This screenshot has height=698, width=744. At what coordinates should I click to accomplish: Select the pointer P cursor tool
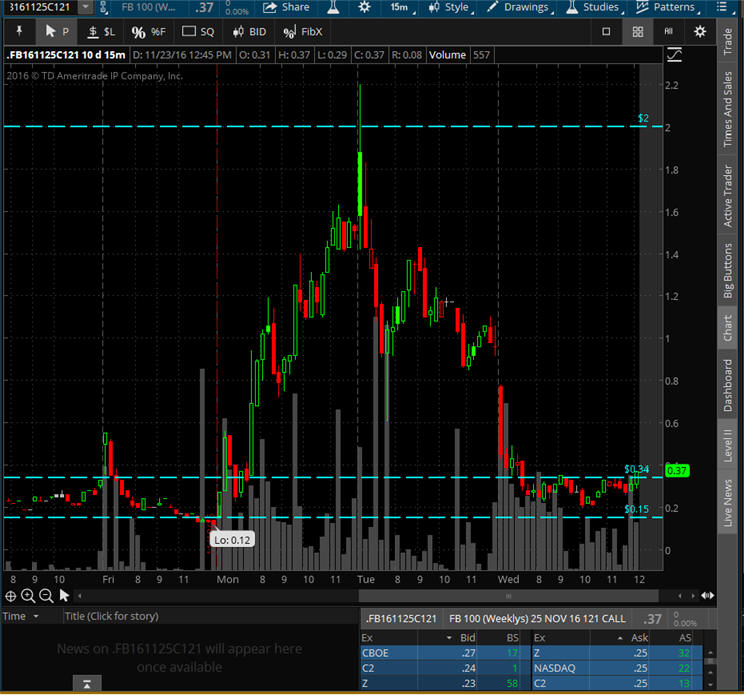tap(57, 32)
